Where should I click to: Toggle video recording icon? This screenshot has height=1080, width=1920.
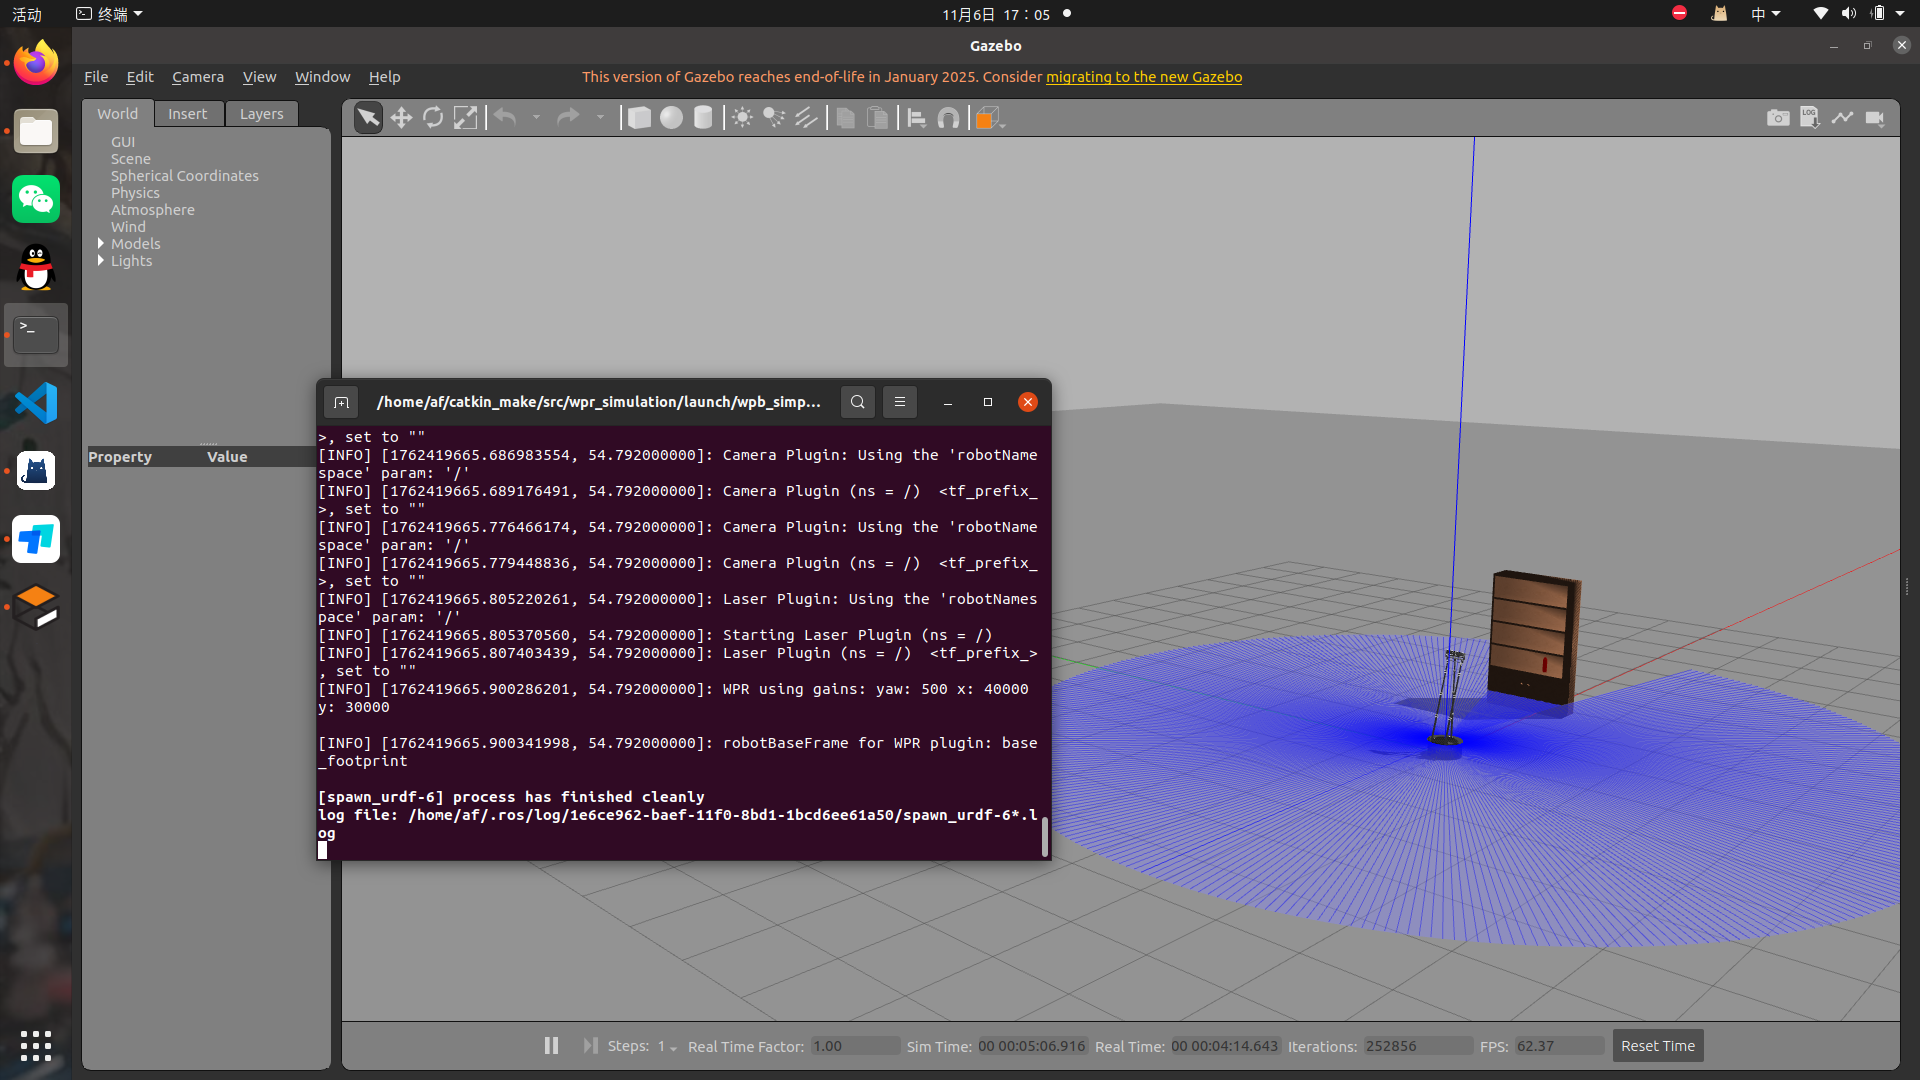pos(1875,118)
